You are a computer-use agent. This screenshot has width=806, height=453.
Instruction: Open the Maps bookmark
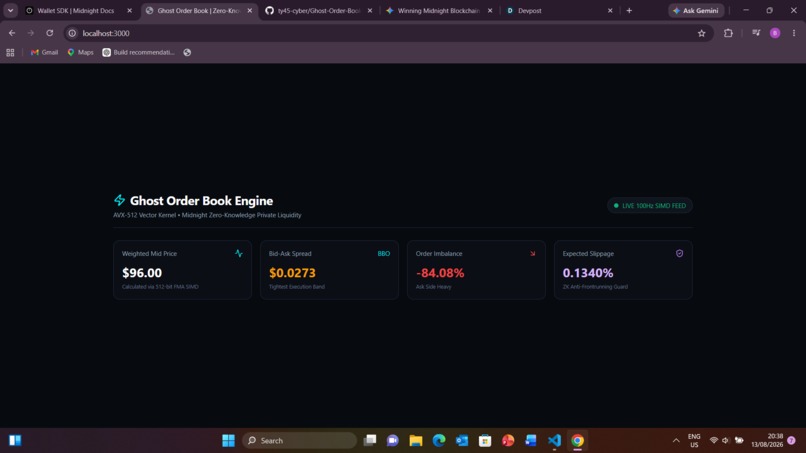(80, 52)
